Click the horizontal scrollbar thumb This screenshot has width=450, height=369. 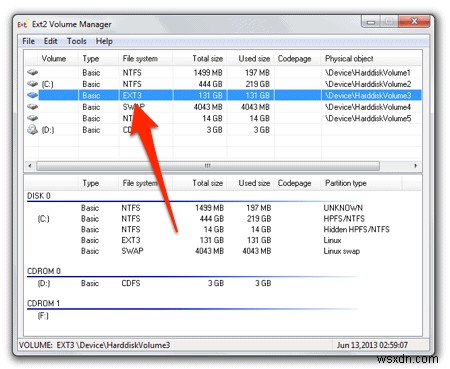pos(208,166)
